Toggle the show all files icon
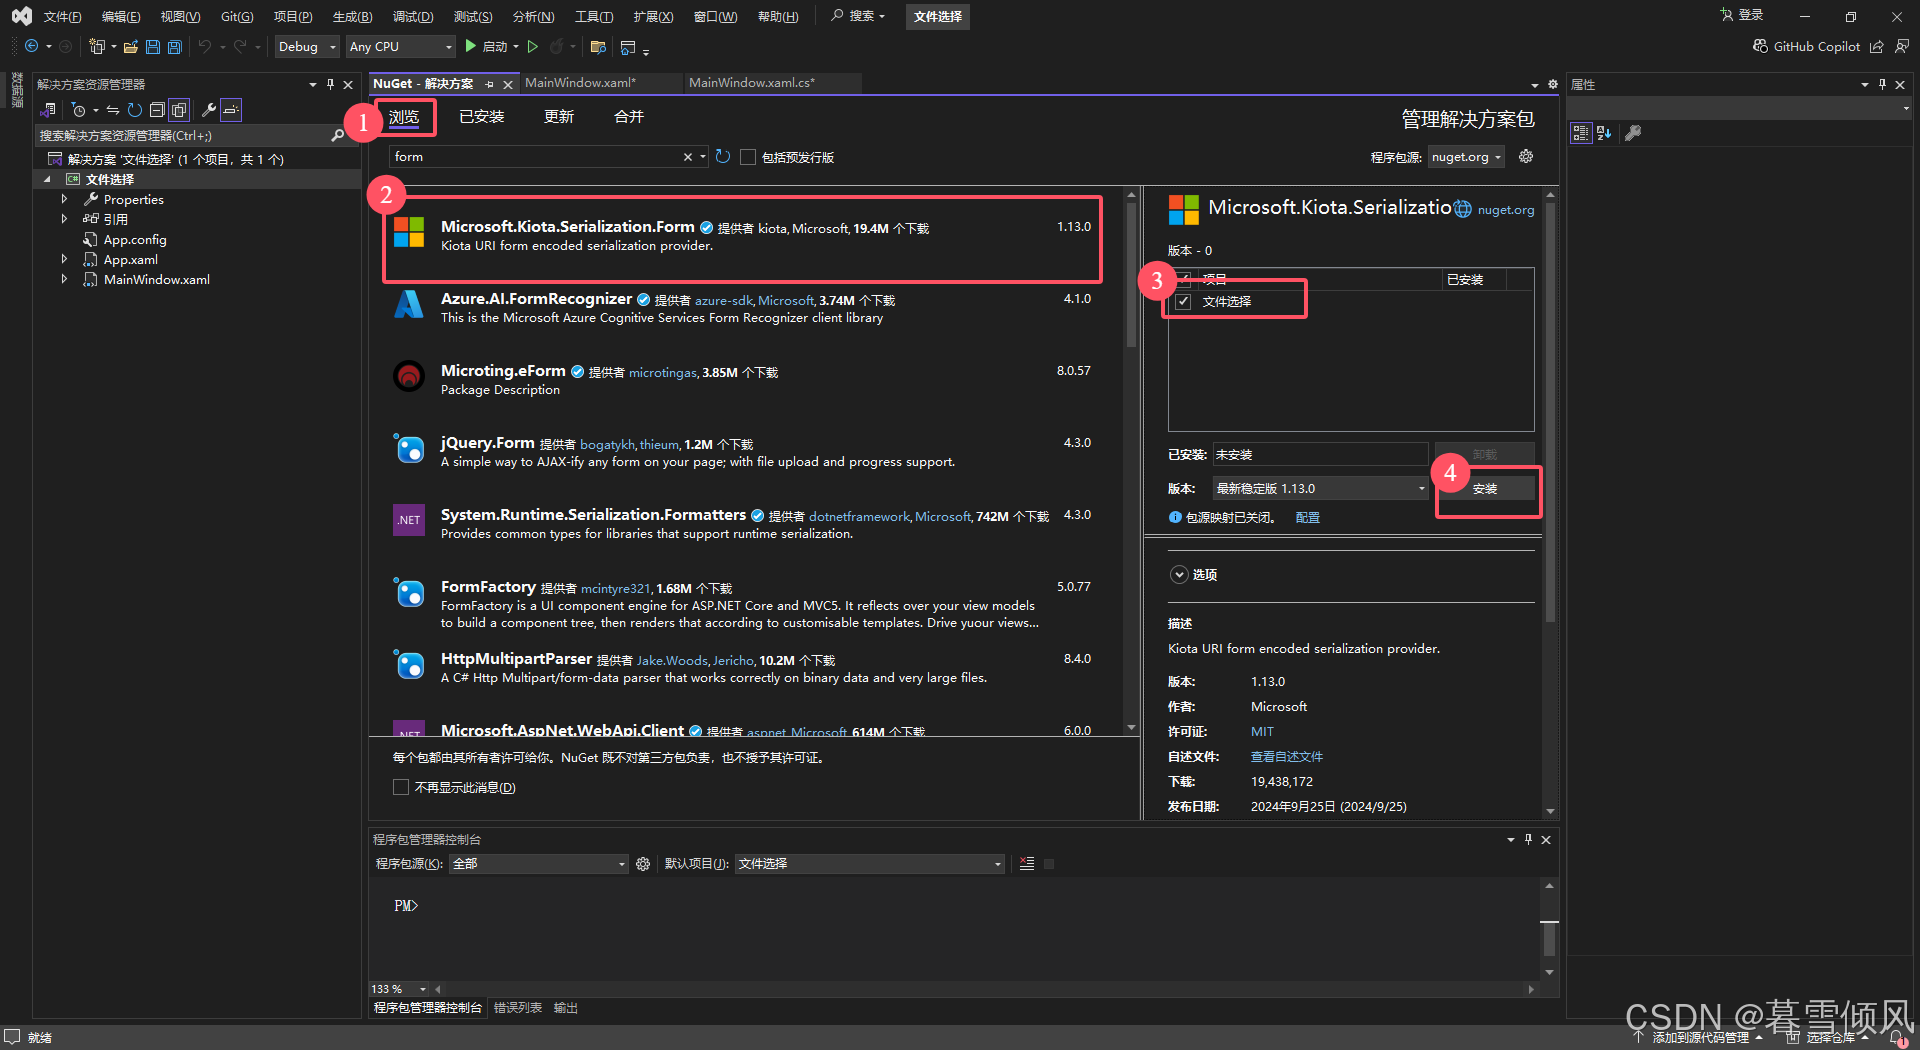Image resolution: width=1920 pixels, height=1050 pixels. [179, 110]
